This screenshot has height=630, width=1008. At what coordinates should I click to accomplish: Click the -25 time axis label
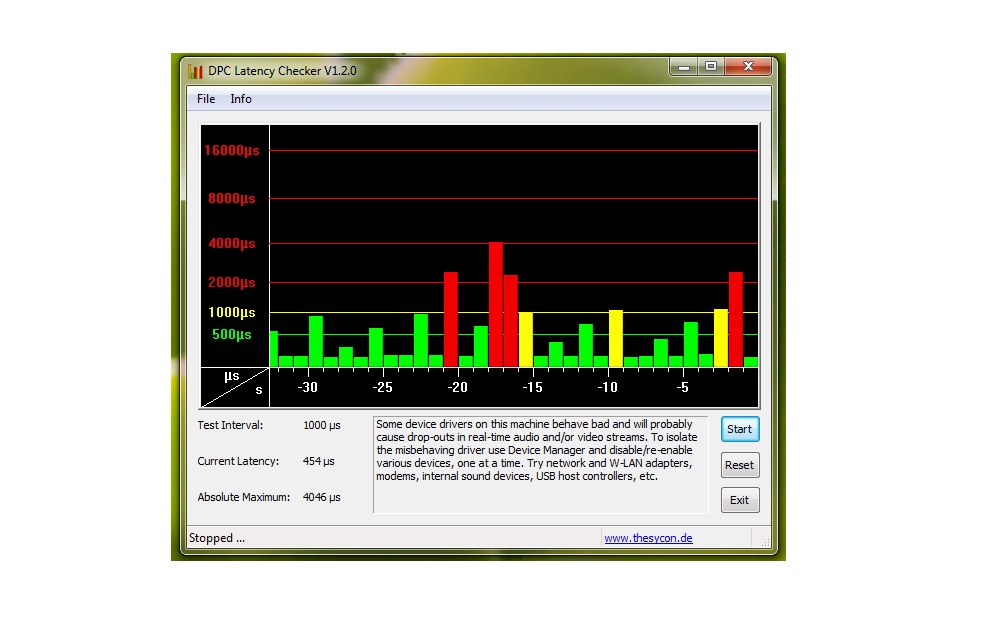pos(382,388)
